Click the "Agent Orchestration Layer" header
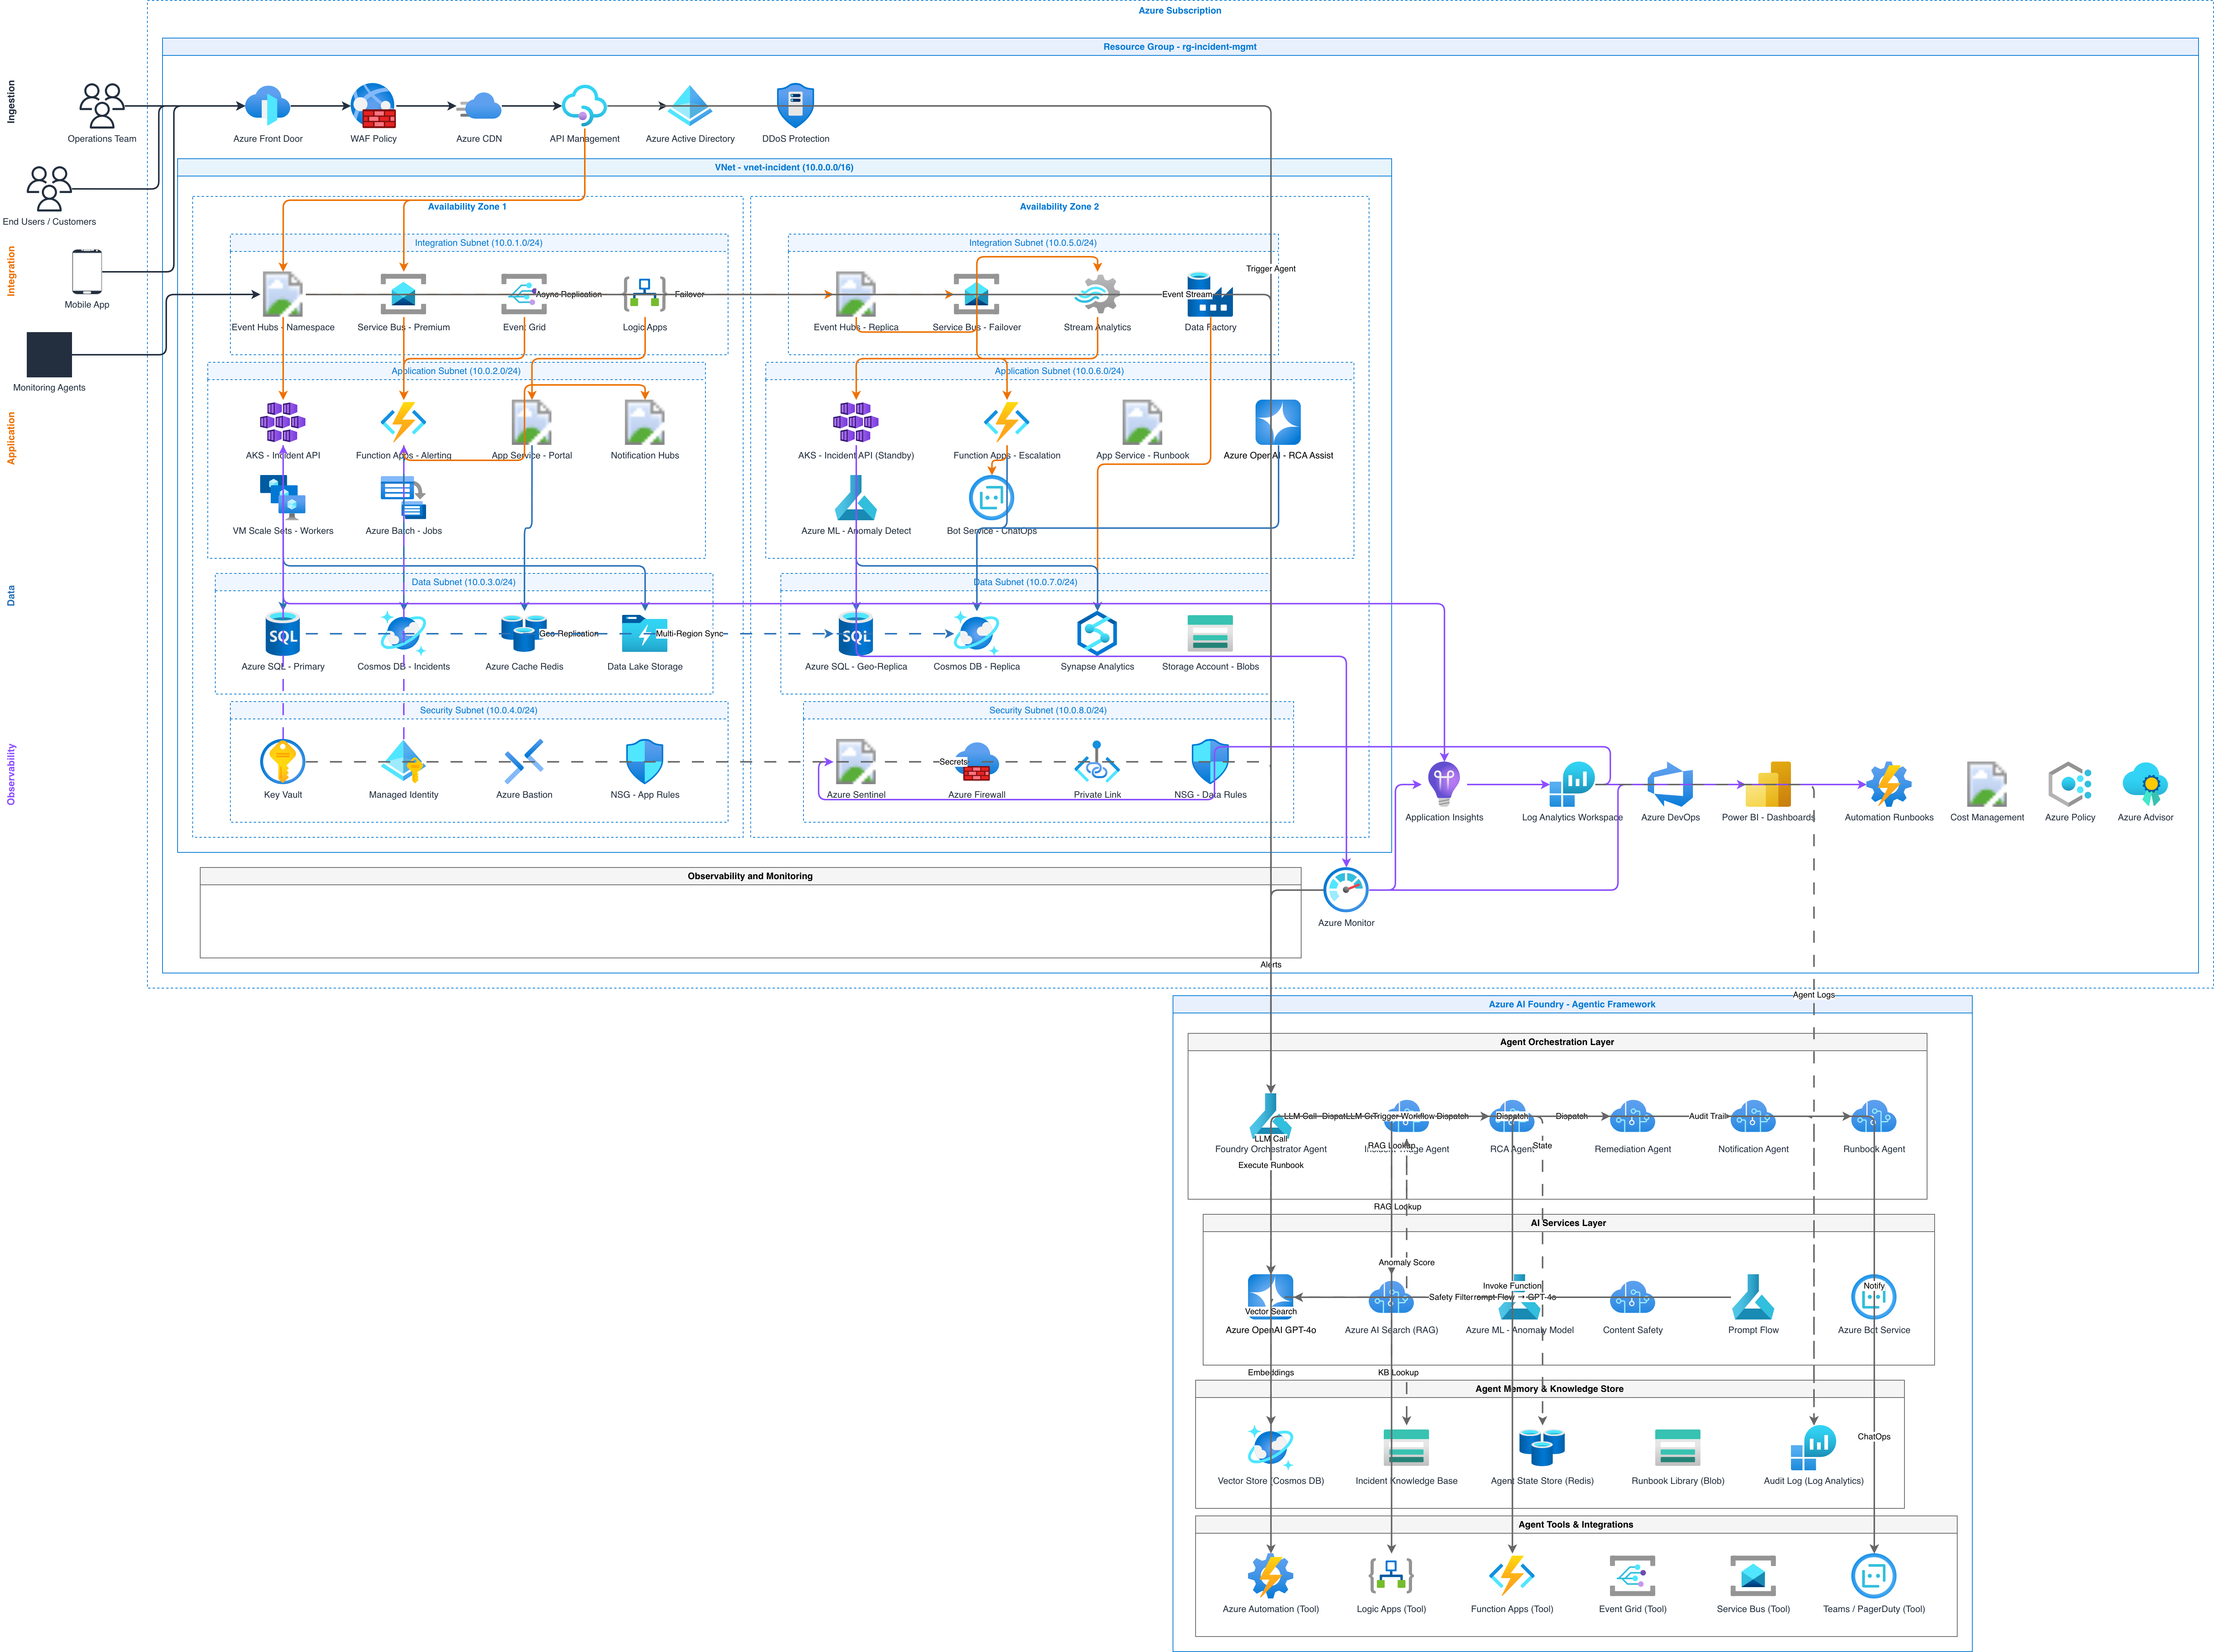 (x=1557, y=1042)
